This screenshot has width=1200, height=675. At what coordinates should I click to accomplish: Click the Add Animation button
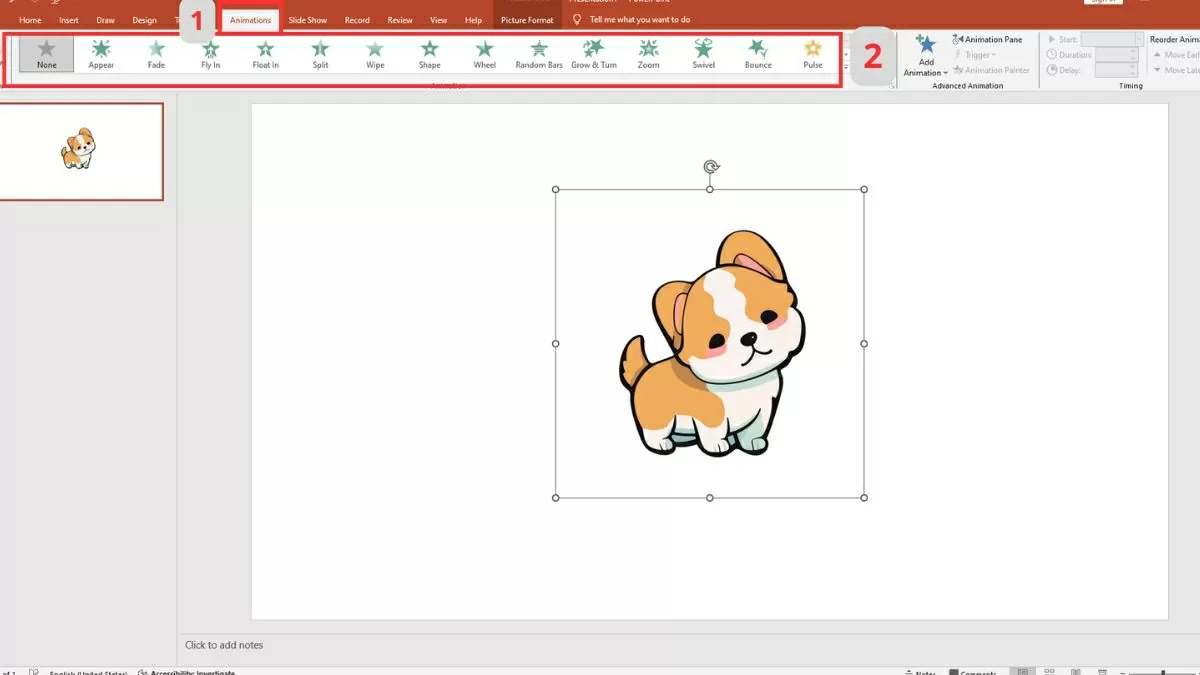pyautogui.click(x=924, y=55)
